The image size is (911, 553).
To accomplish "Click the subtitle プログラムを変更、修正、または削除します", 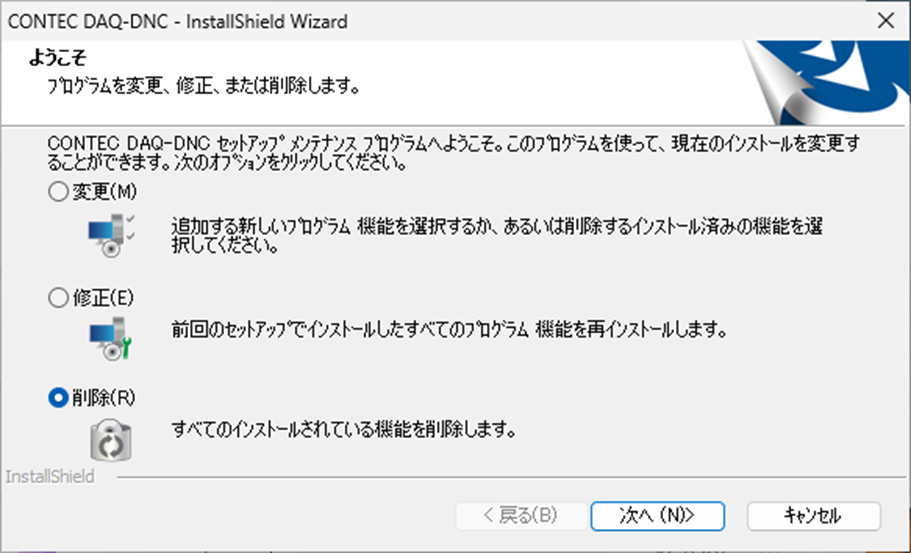I will 203,87.
